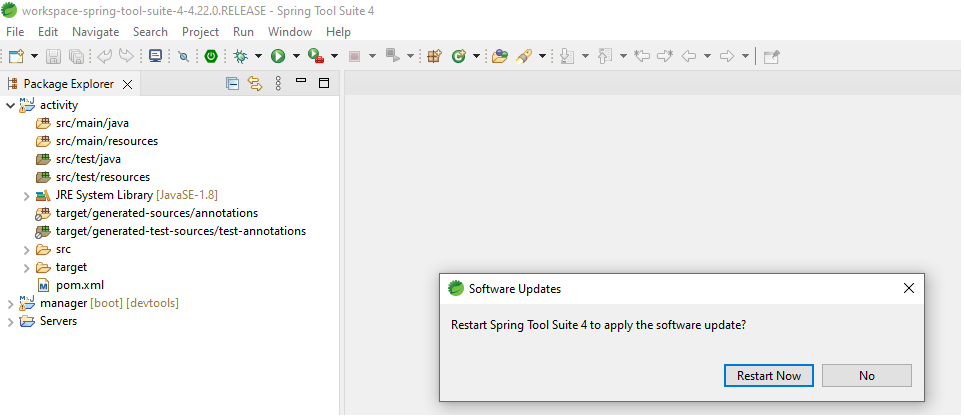Open the Run play icon's dropdown arrow
The width and height of the screenshot is (964, 417).
(x=296, y=56)
